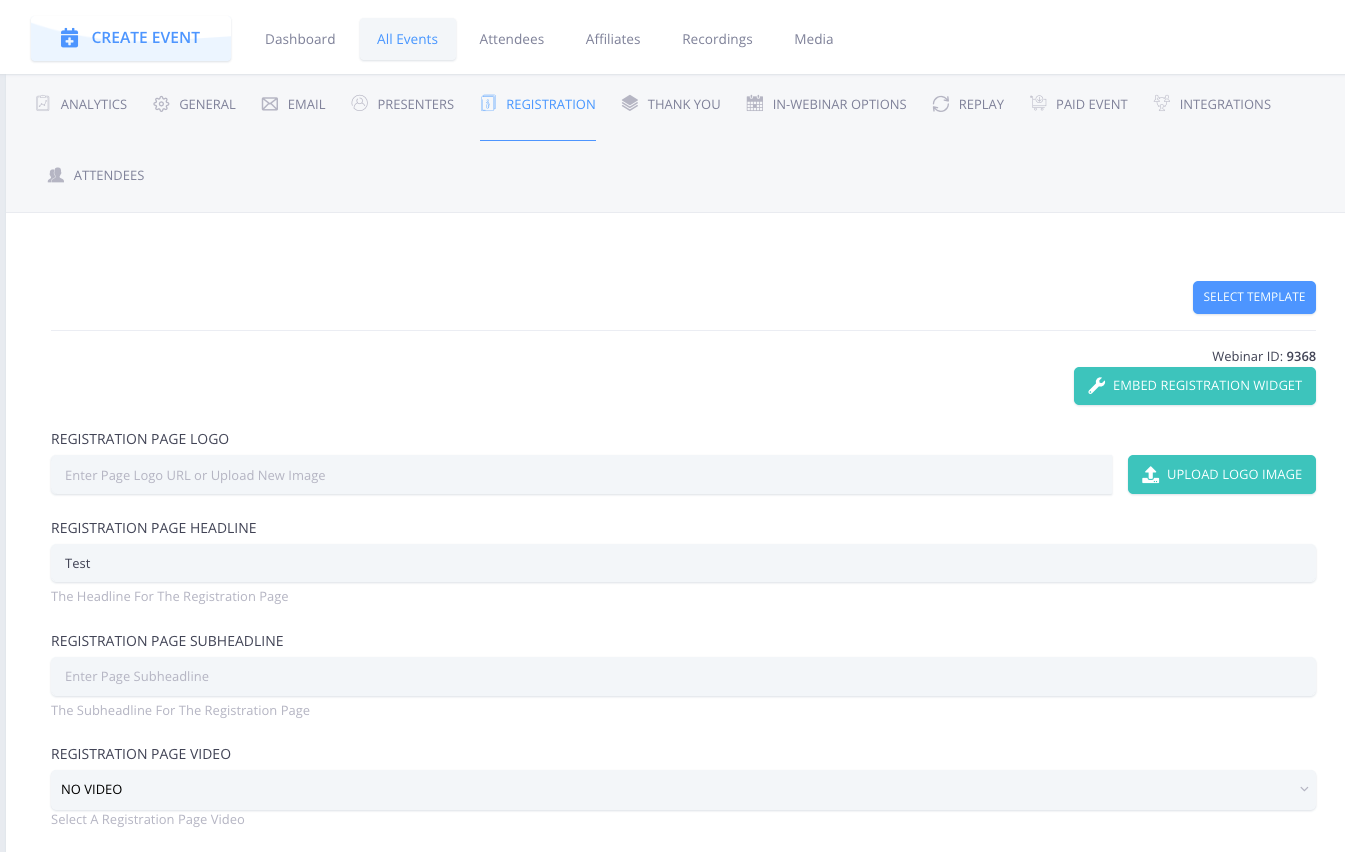Switch to the Paid Event tab

click(1079, 104)
